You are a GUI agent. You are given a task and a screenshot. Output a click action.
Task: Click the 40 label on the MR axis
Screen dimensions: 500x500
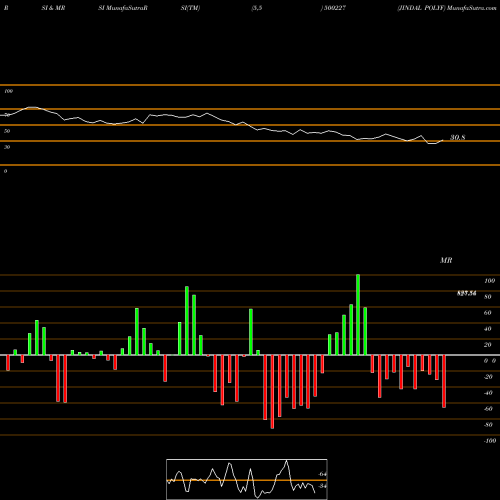pyautogui.click(x=488, y=329)
